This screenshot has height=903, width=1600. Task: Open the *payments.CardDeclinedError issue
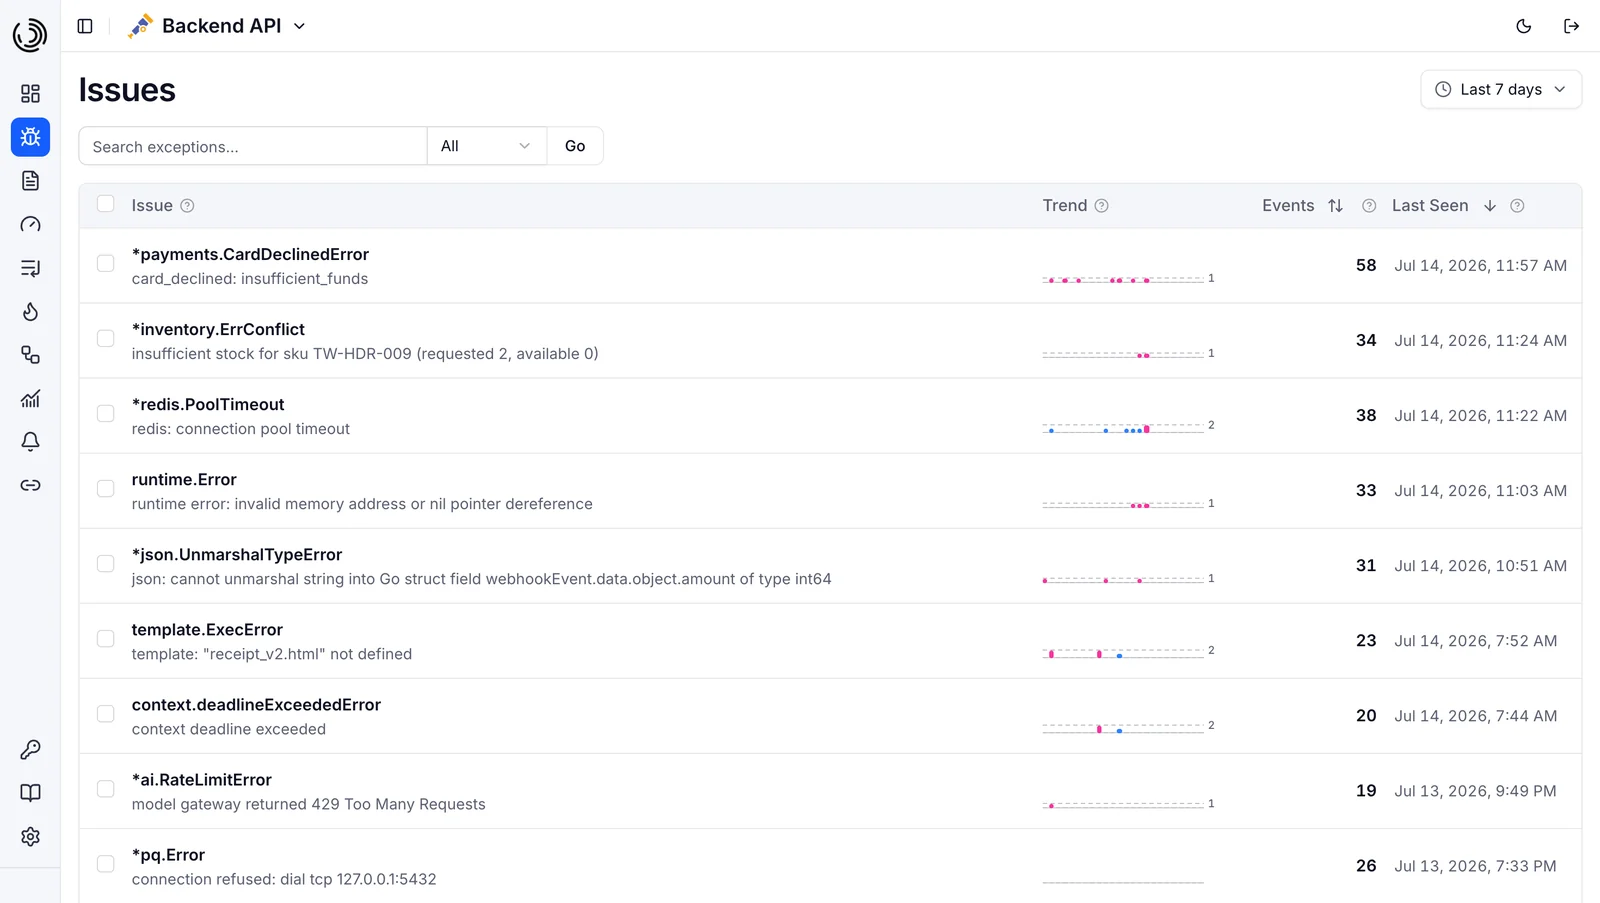pos(250,254)
